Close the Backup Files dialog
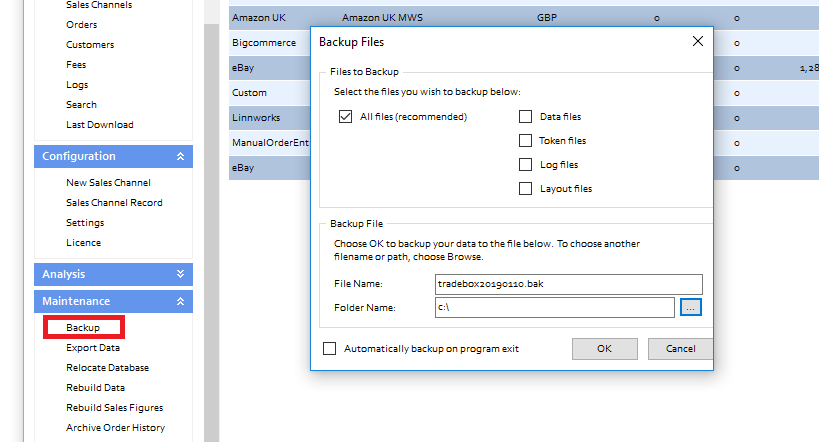The width and height of the screenshot is (819, 442). (x=697, y=42)
